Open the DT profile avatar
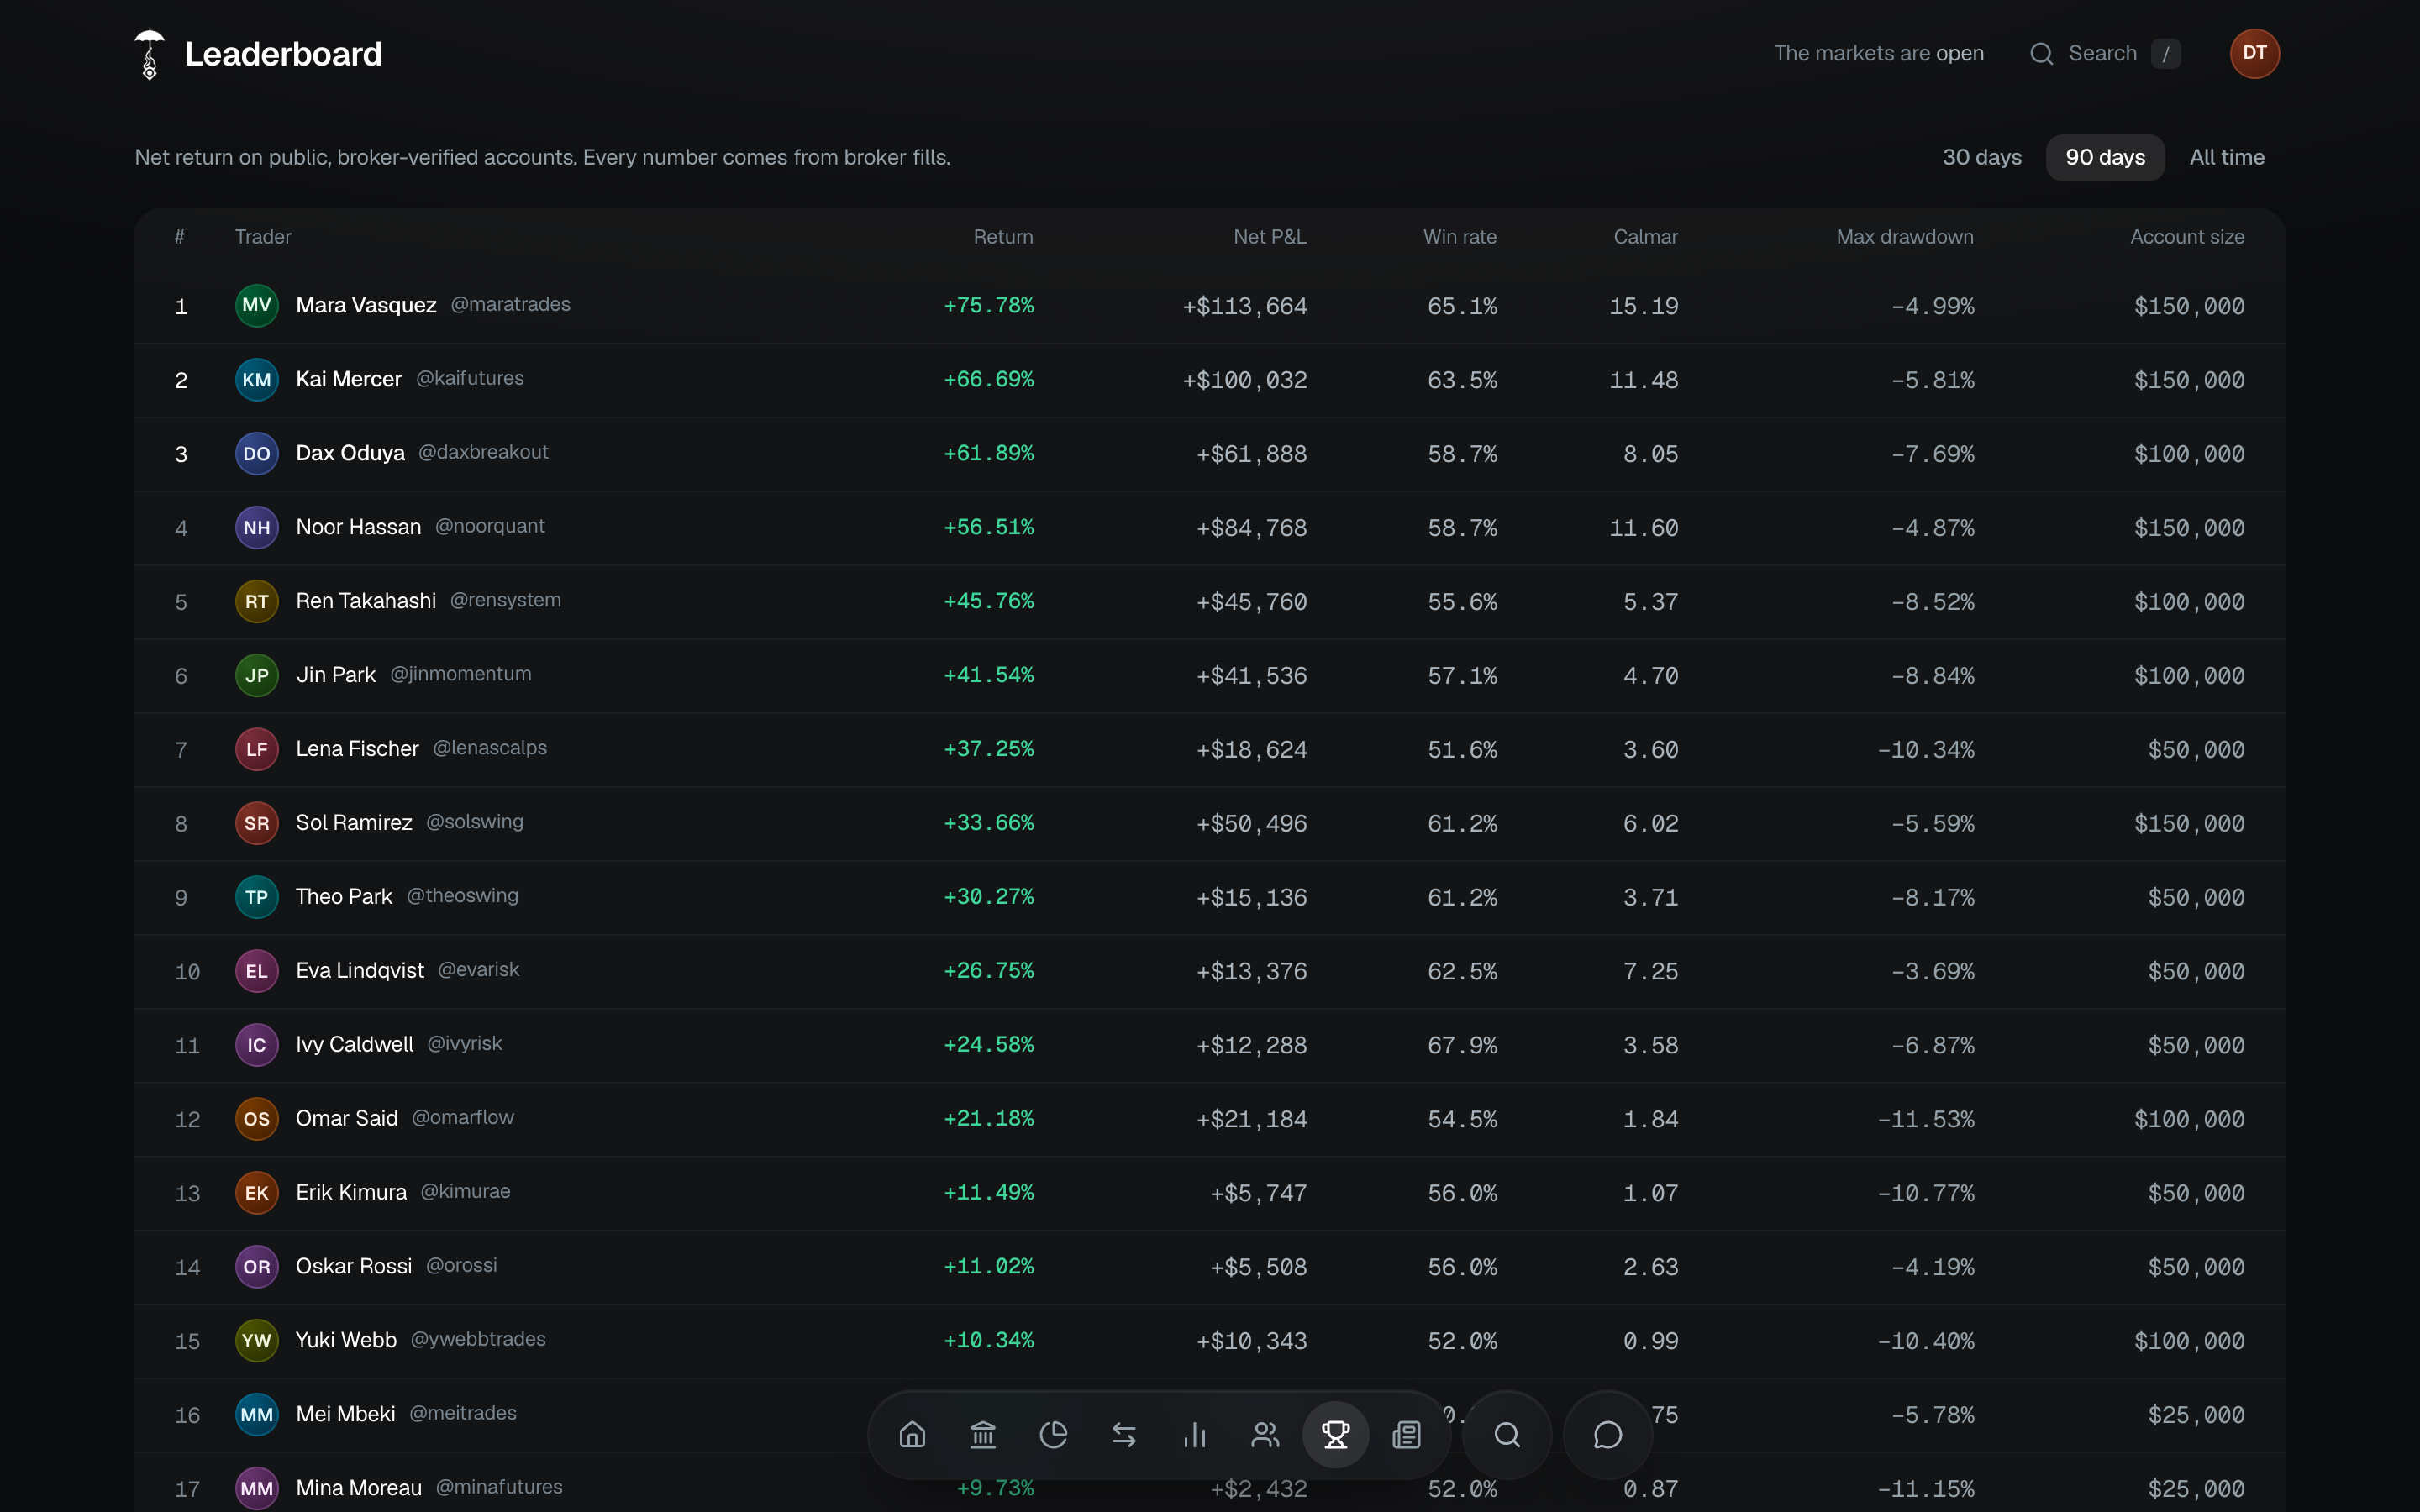 2254,54
